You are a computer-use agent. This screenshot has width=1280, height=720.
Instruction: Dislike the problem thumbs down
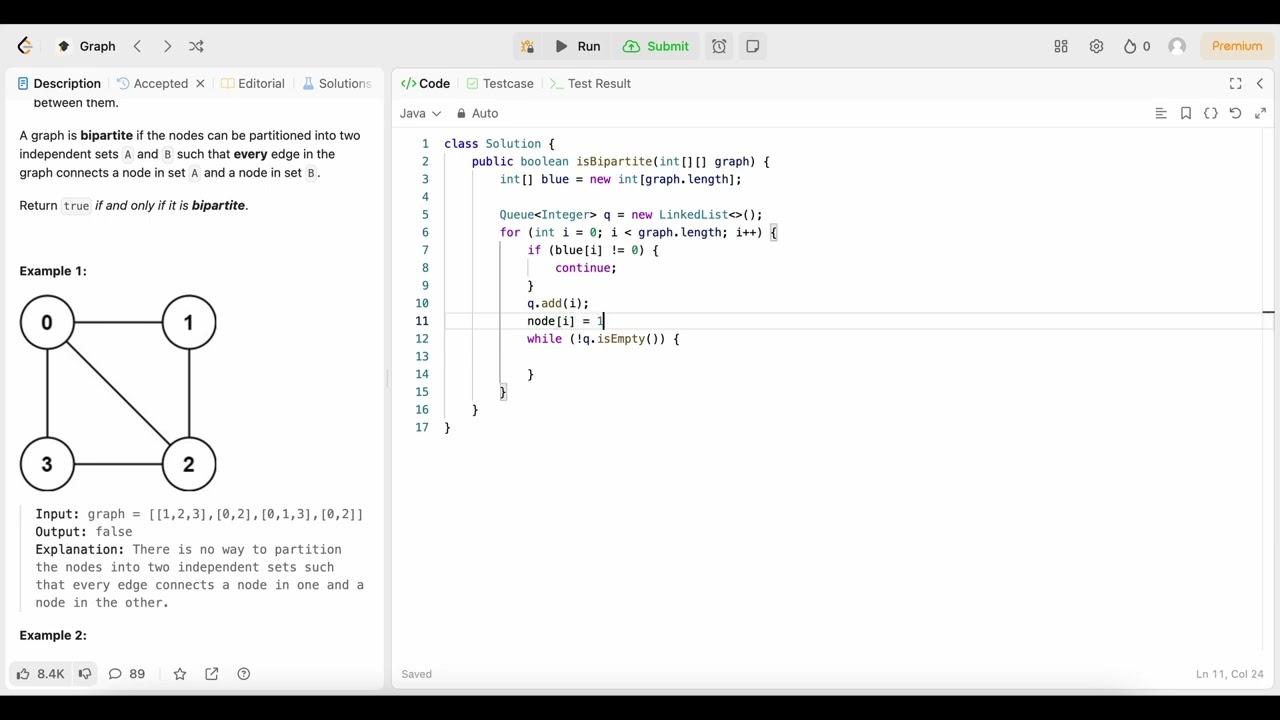coord(85,674)
